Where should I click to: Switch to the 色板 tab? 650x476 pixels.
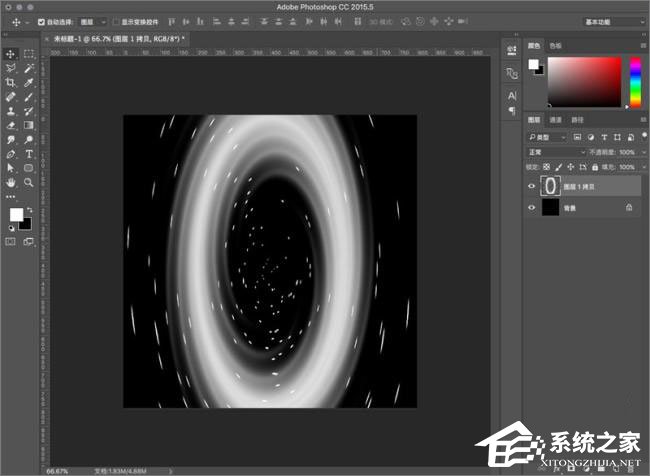pos(557,45)
